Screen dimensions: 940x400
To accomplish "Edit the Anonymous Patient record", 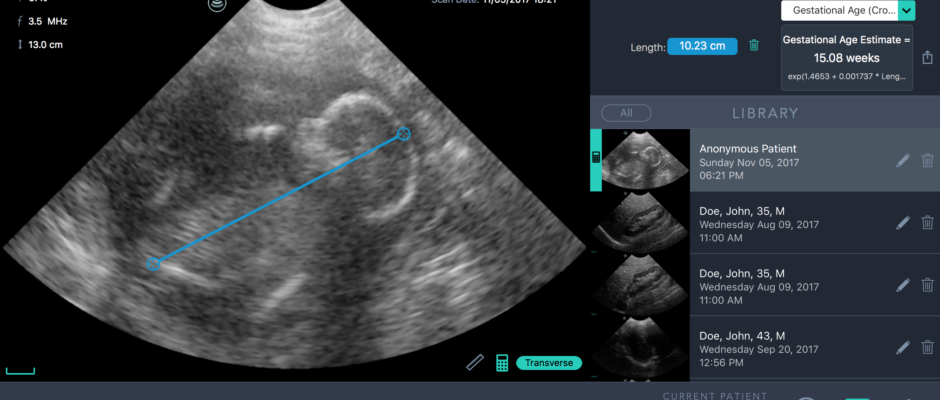I will pyautogui.click(x=903, y=160).
